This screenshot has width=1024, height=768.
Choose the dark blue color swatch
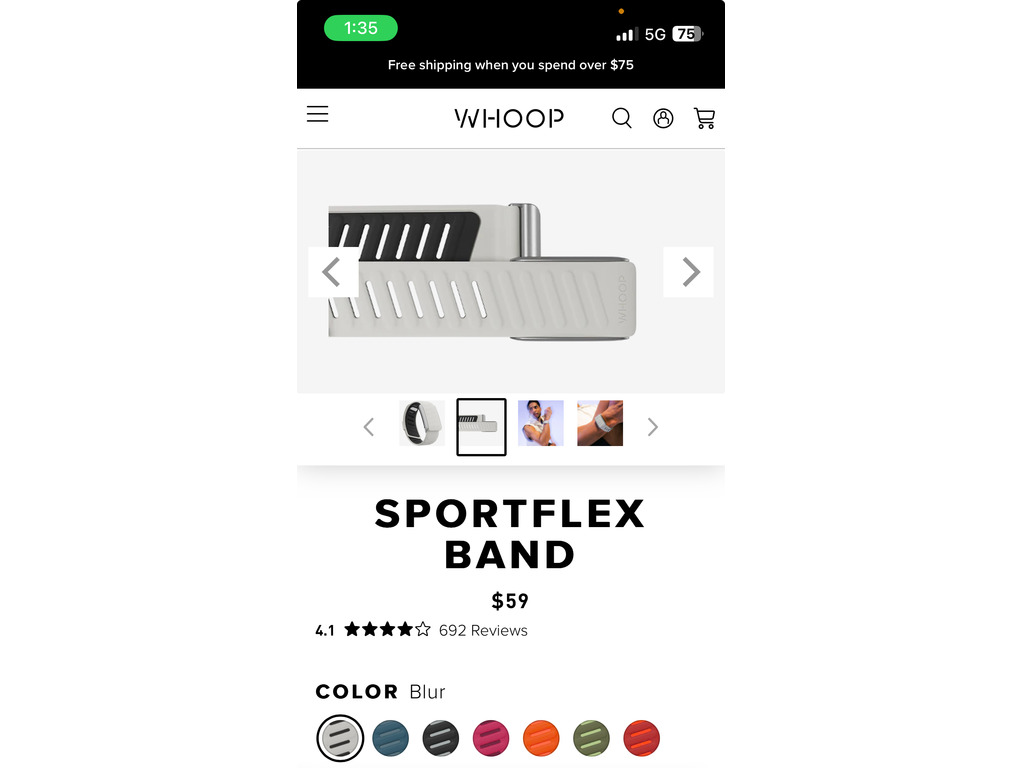tap(391, 738)
